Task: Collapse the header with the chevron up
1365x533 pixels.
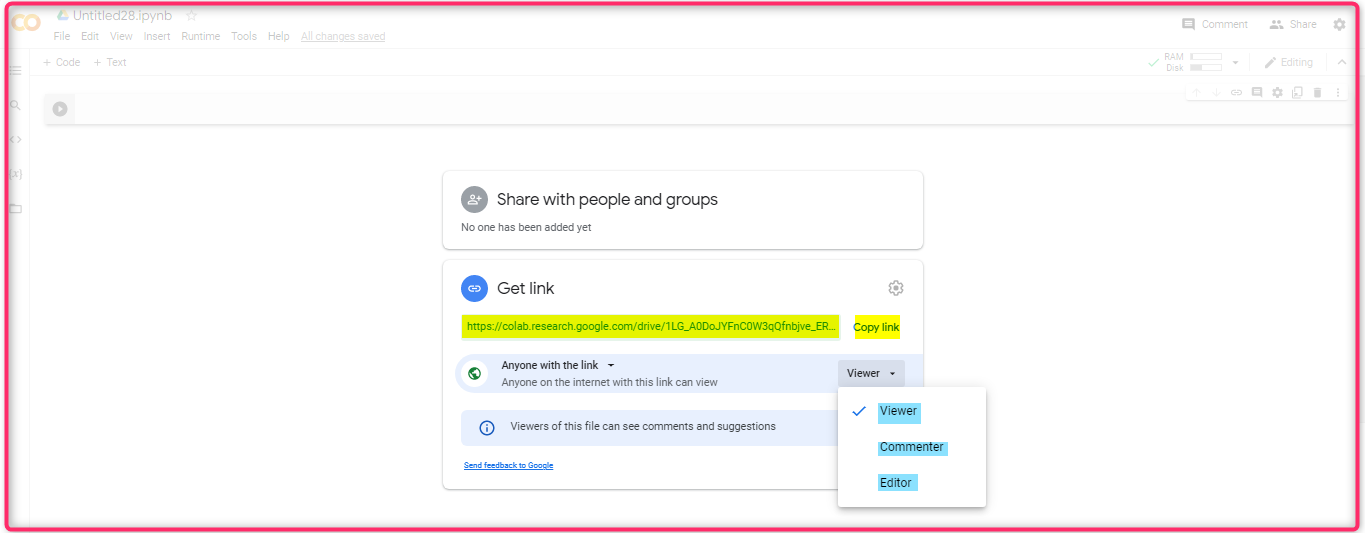Action: pos(1342,62)
